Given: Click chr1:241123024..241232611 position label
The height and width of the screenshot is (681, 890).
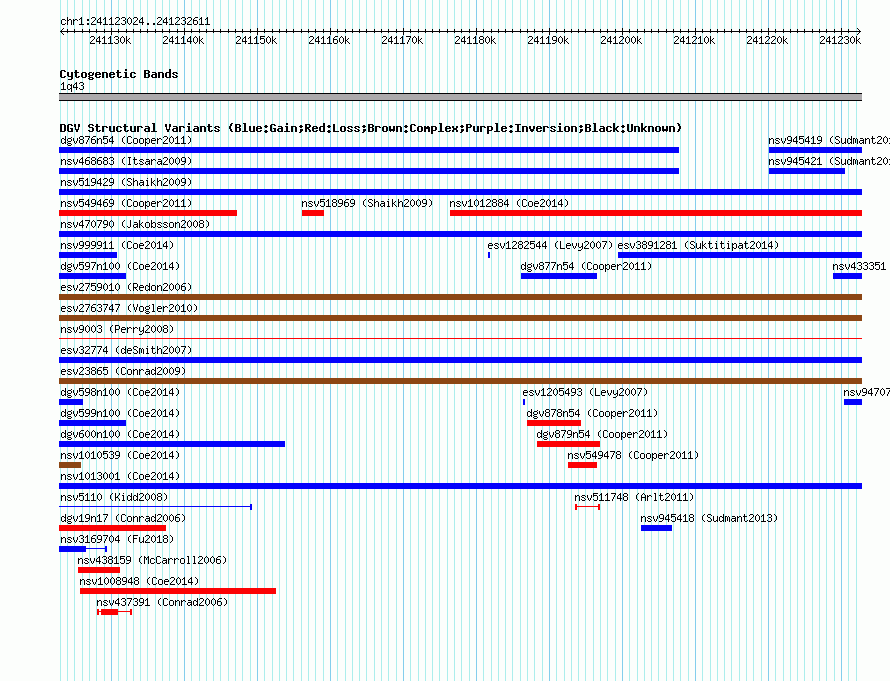Looking at the screenshot, I should tap(135, 21).
